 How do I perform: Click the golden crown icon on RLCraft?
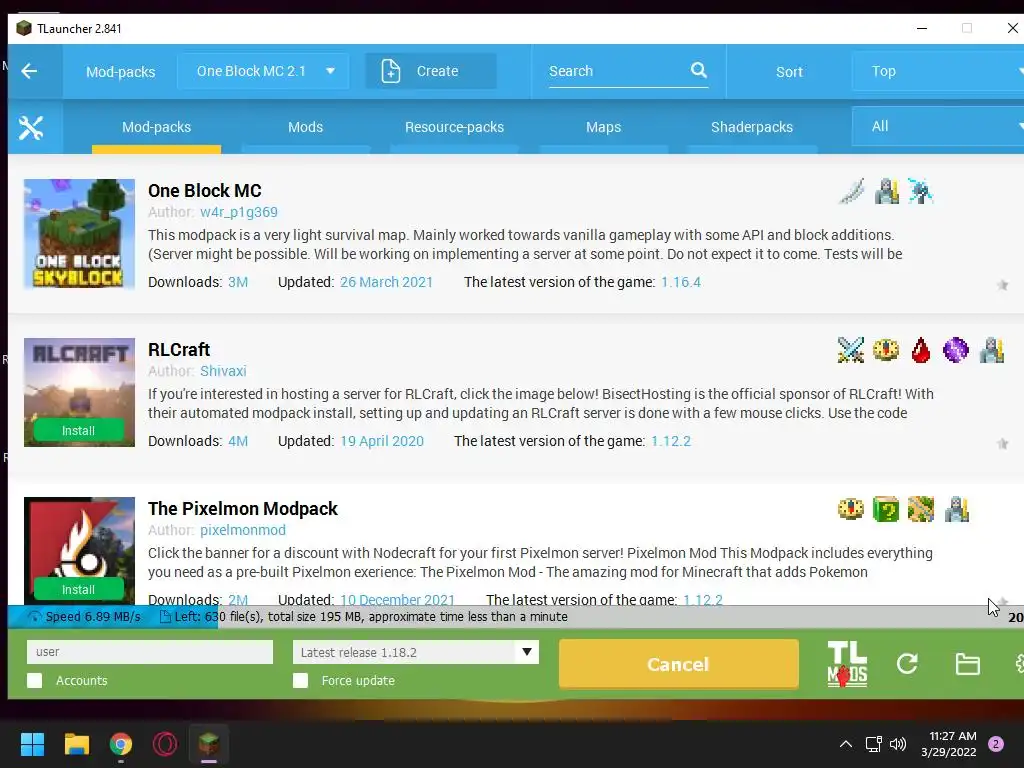pos(886,350)
